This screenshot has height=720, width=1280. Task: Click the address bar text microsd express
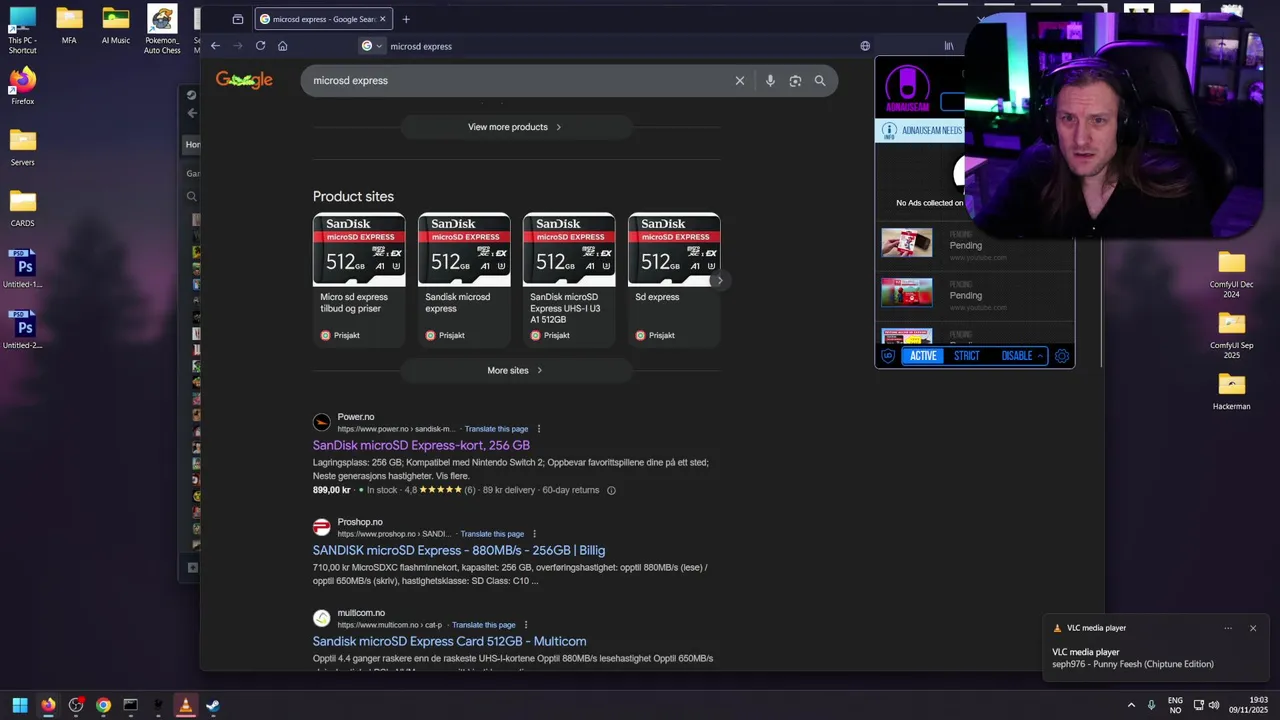point(421,46)
